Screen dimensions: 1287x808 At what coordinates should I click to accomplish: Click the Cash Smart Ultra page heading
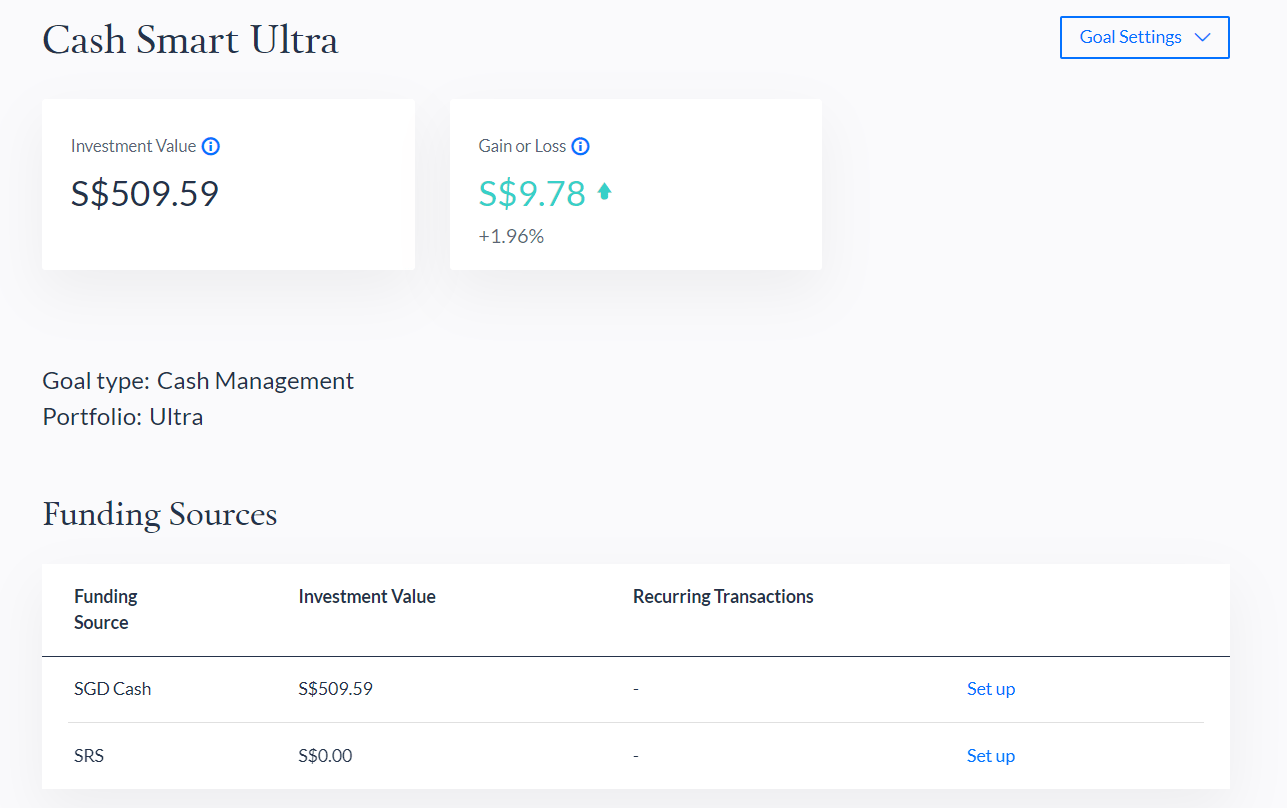point(190,40)
